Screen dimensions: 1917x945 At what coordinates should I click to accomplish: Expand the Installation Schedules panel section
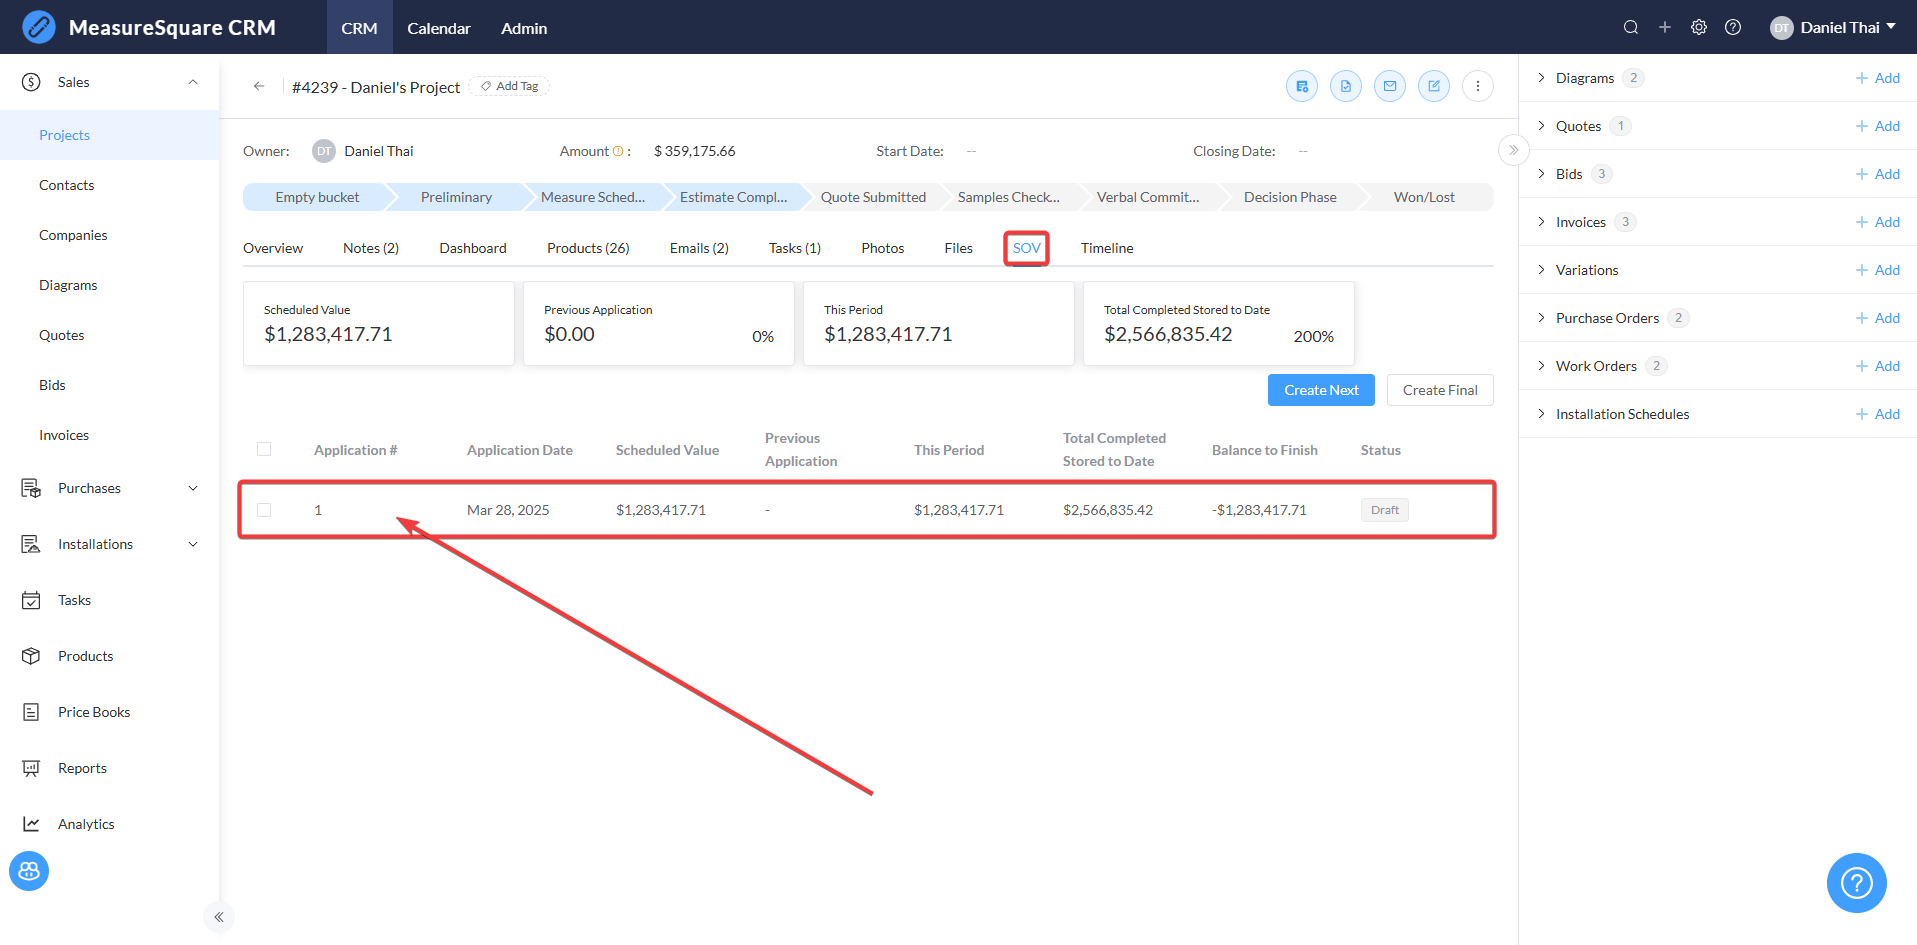(x=1541, y=414)
